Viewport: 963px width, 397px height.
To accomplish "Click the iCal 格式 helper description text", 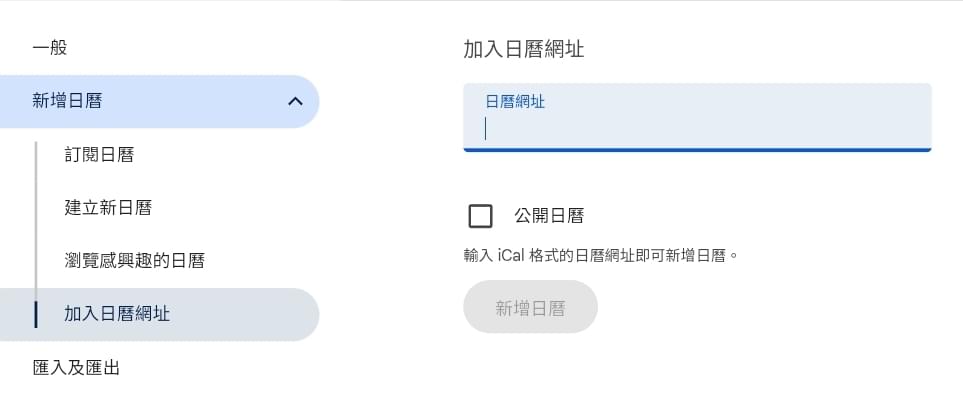I will (x=601, y=255).
